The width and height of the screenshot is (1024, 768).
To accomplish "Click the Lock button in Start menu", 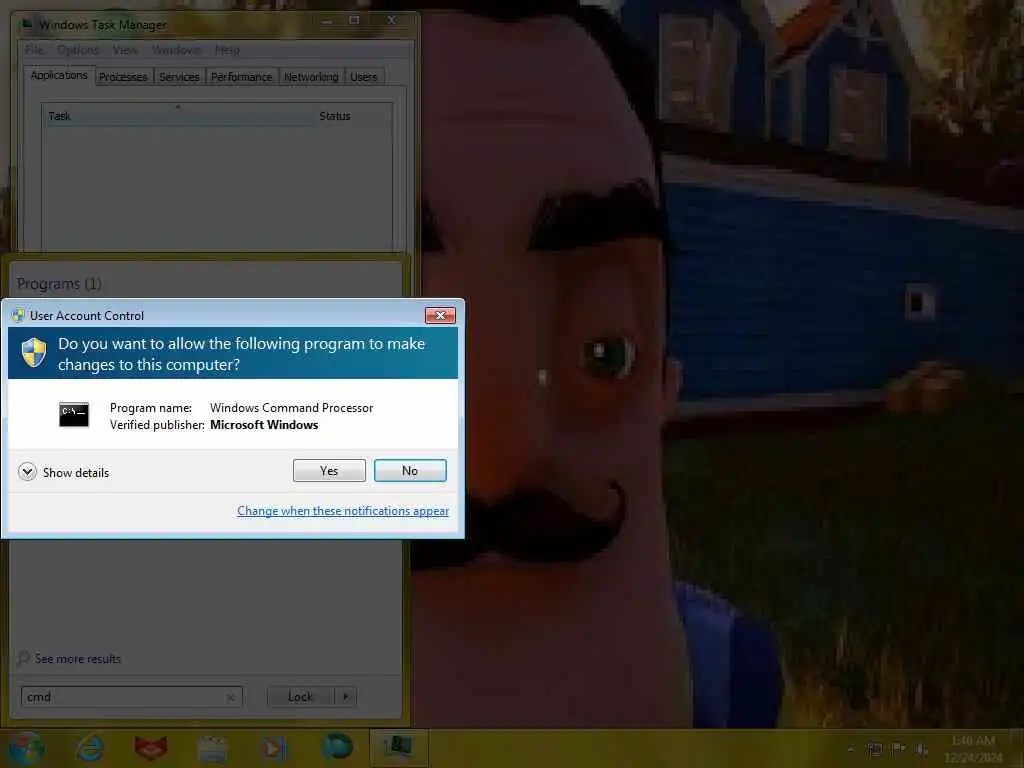I will (x=300, y=697).
